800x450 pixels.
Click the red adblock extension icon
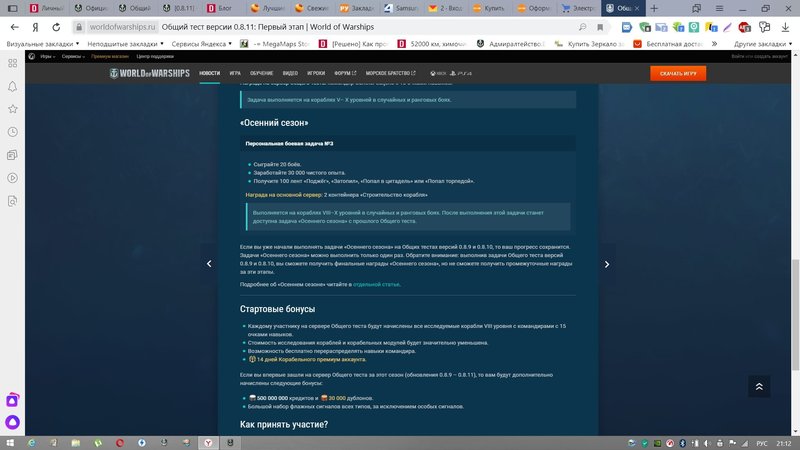point(744,27)
